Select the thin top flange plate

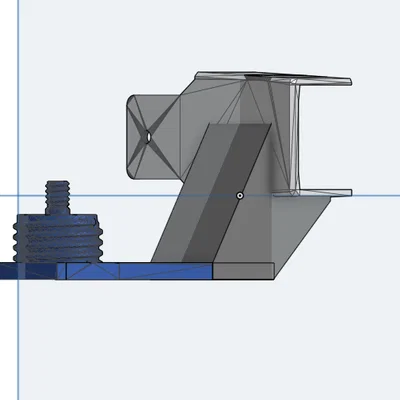(x=273, y=78)
